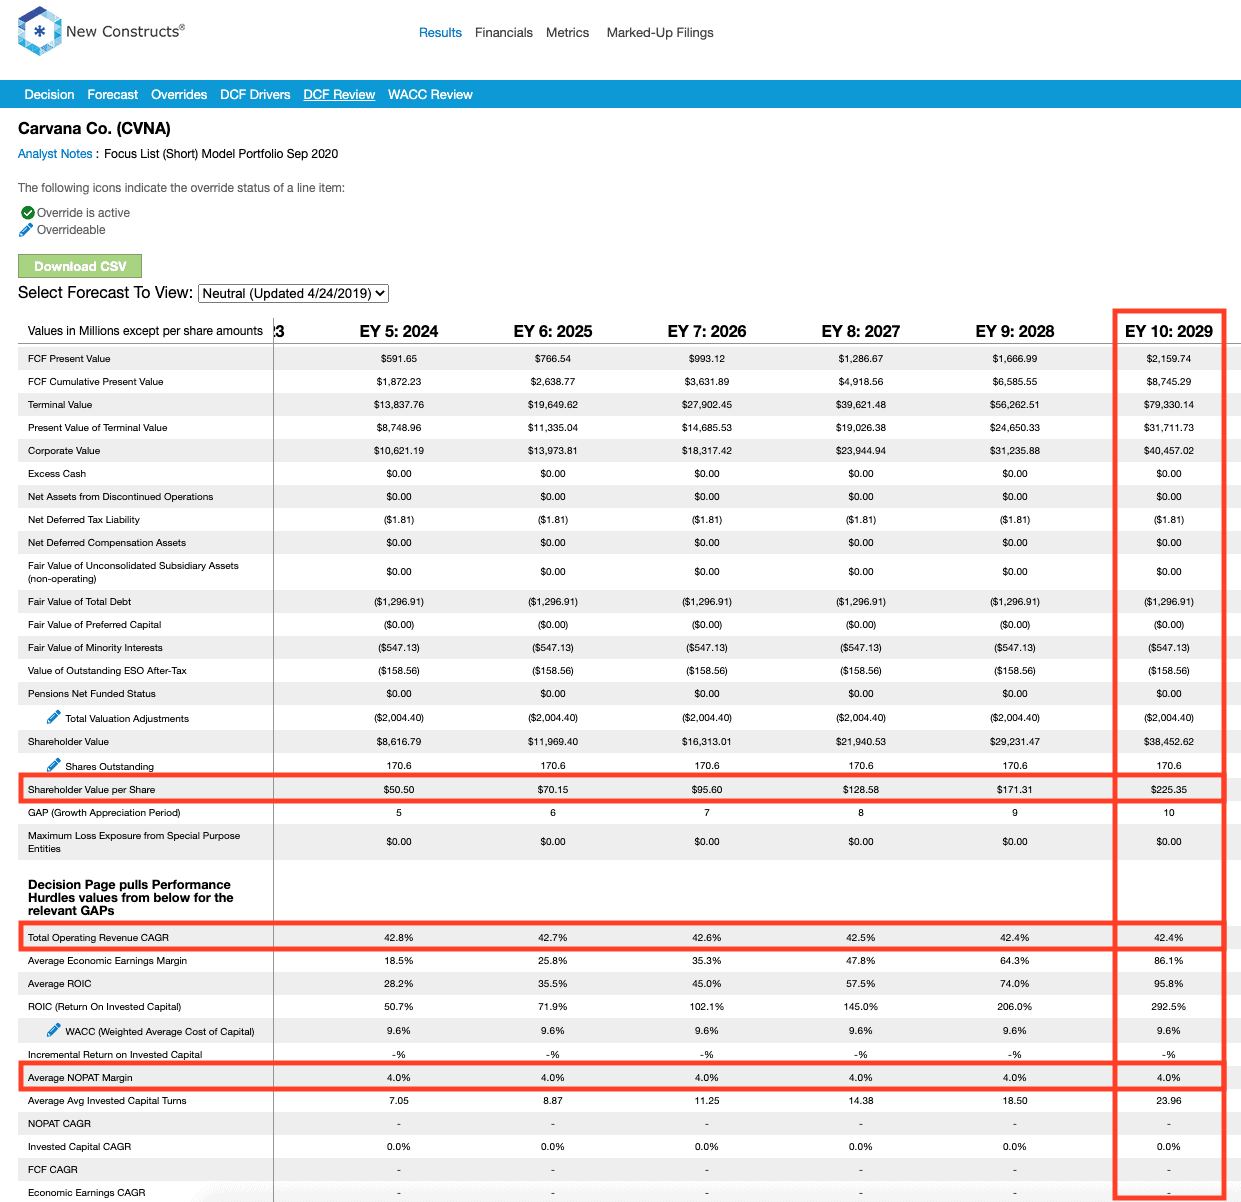Click the New Constructs brand name
The image size is (1241, 1202).
(125, 32)
